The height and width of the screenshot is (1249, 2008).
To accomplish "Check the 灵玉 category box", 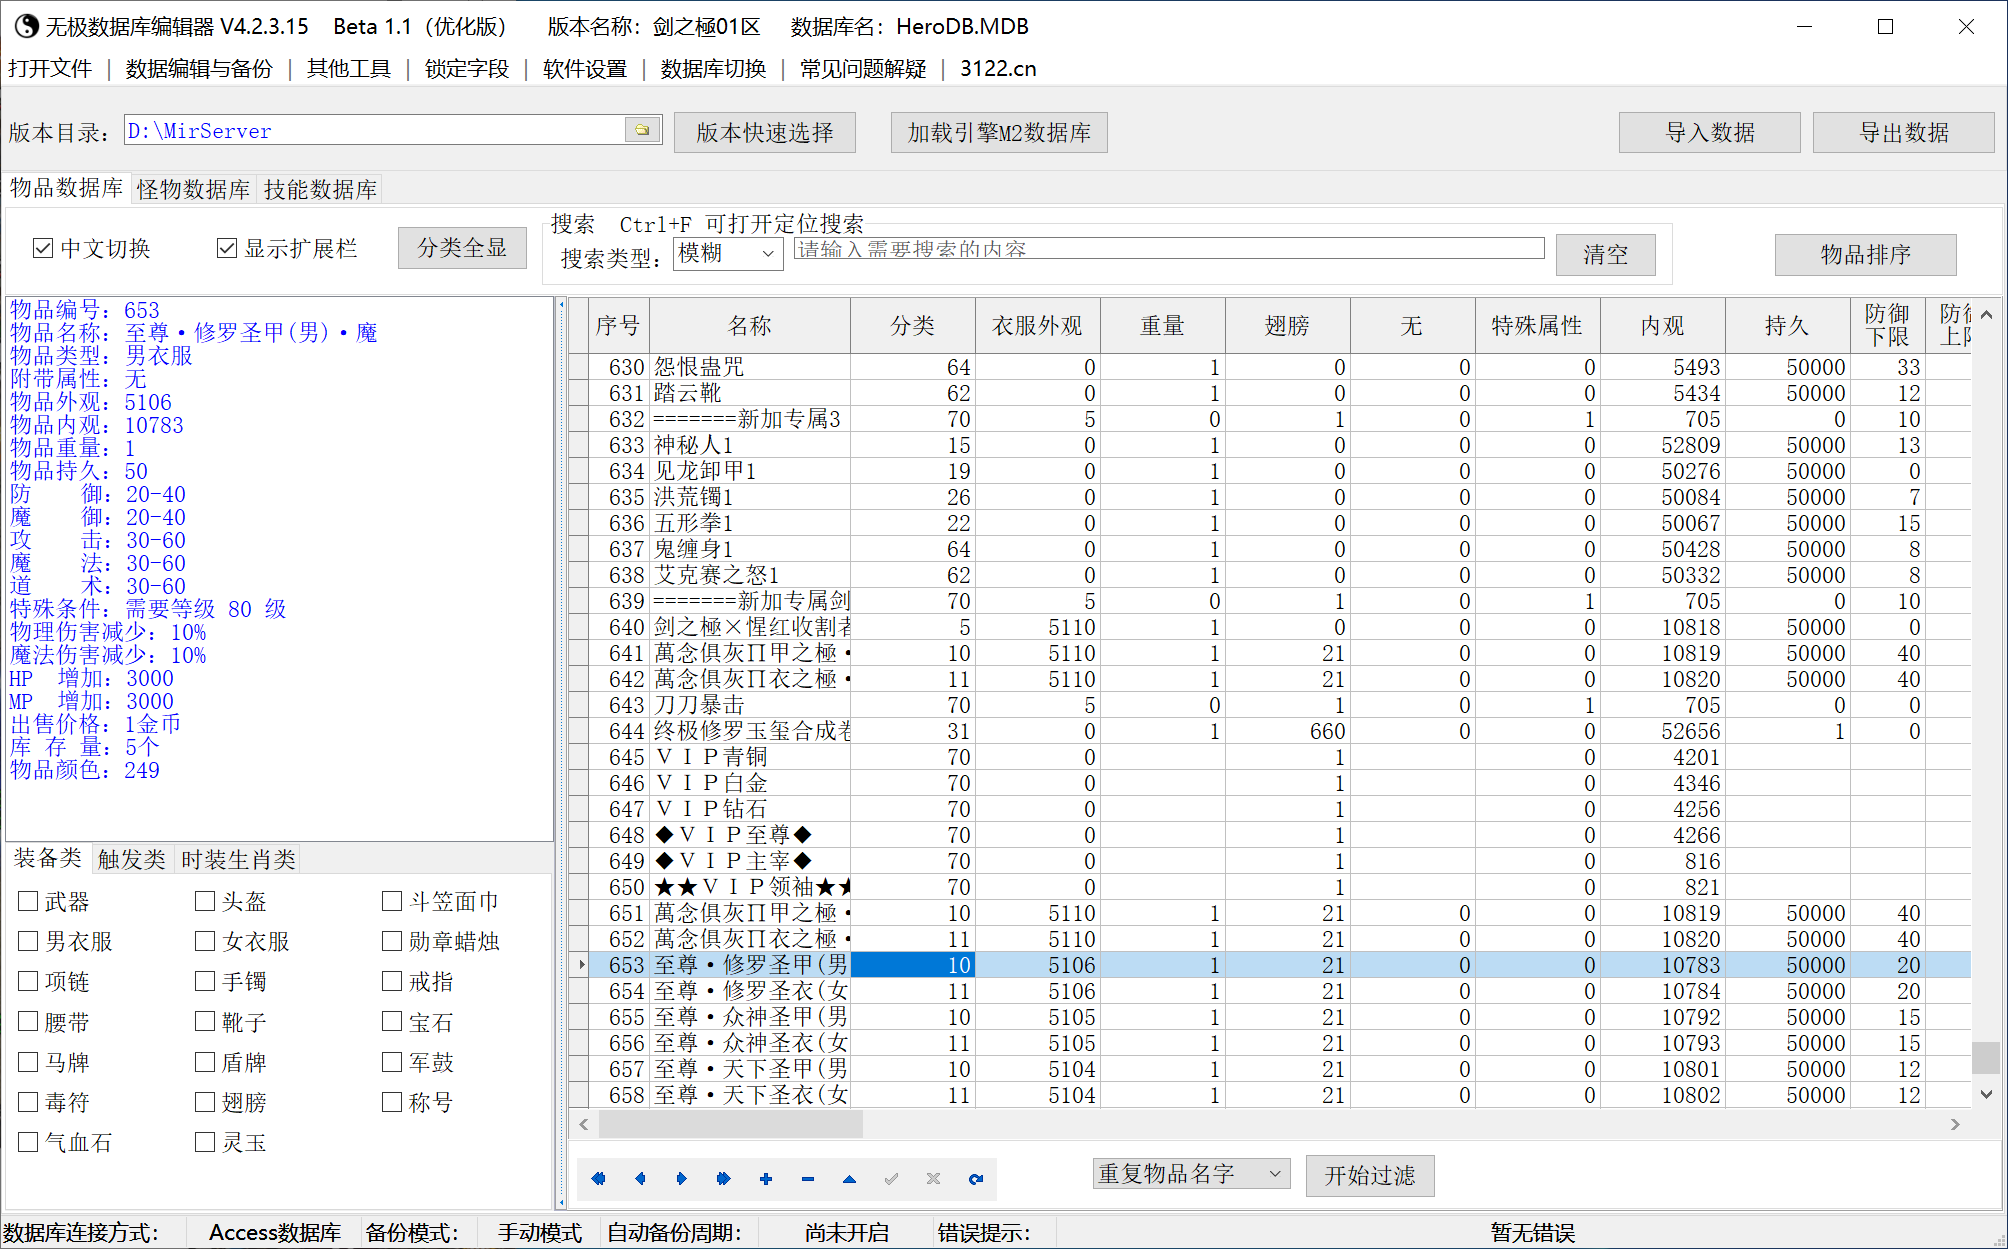I will click(205, 1142).
